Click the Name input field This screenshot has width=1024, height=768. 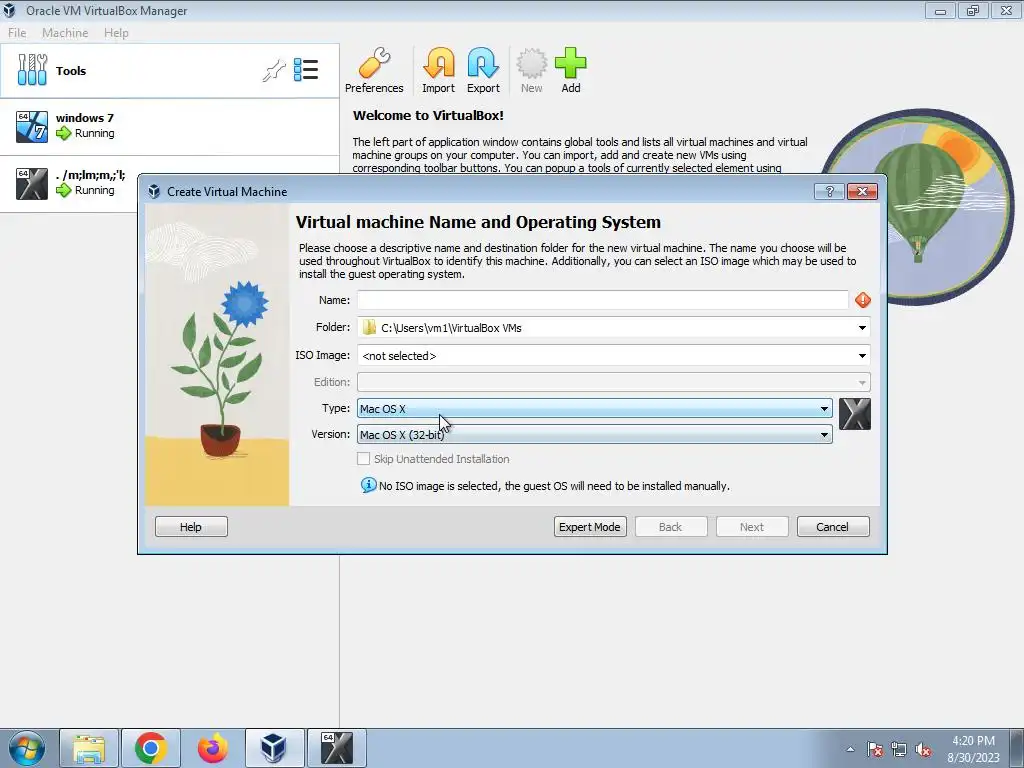coord(603,300)
